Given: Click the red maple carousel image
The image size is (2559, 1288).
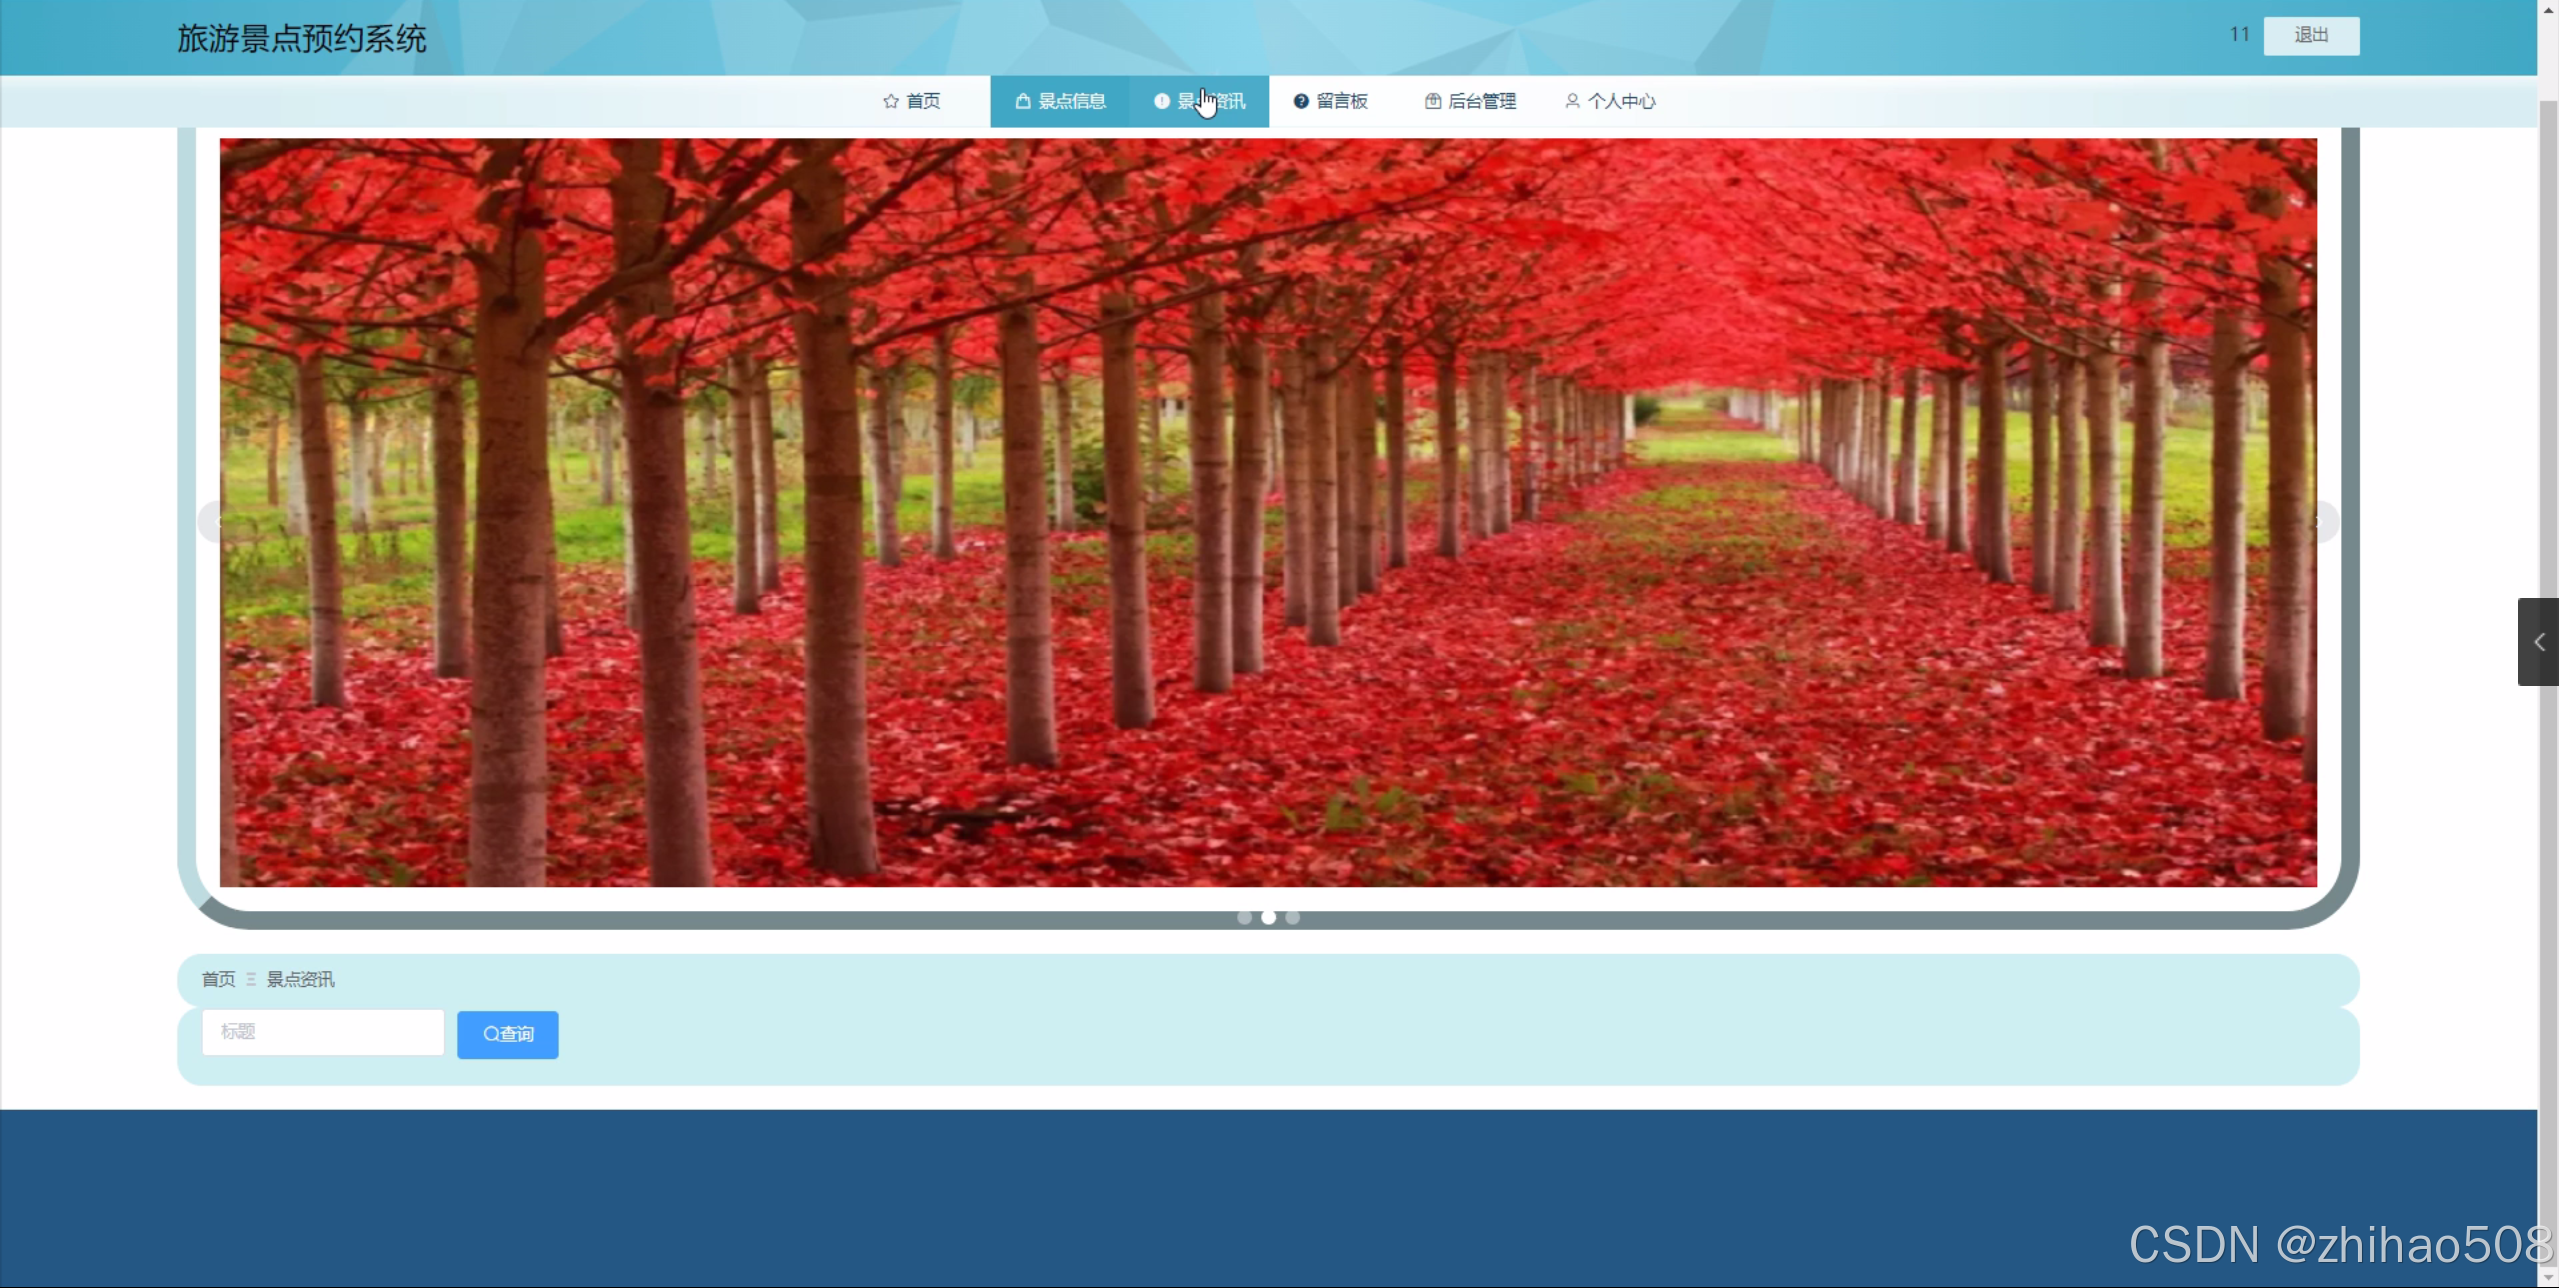Looking at the screenshot, I should (1268, 512).
